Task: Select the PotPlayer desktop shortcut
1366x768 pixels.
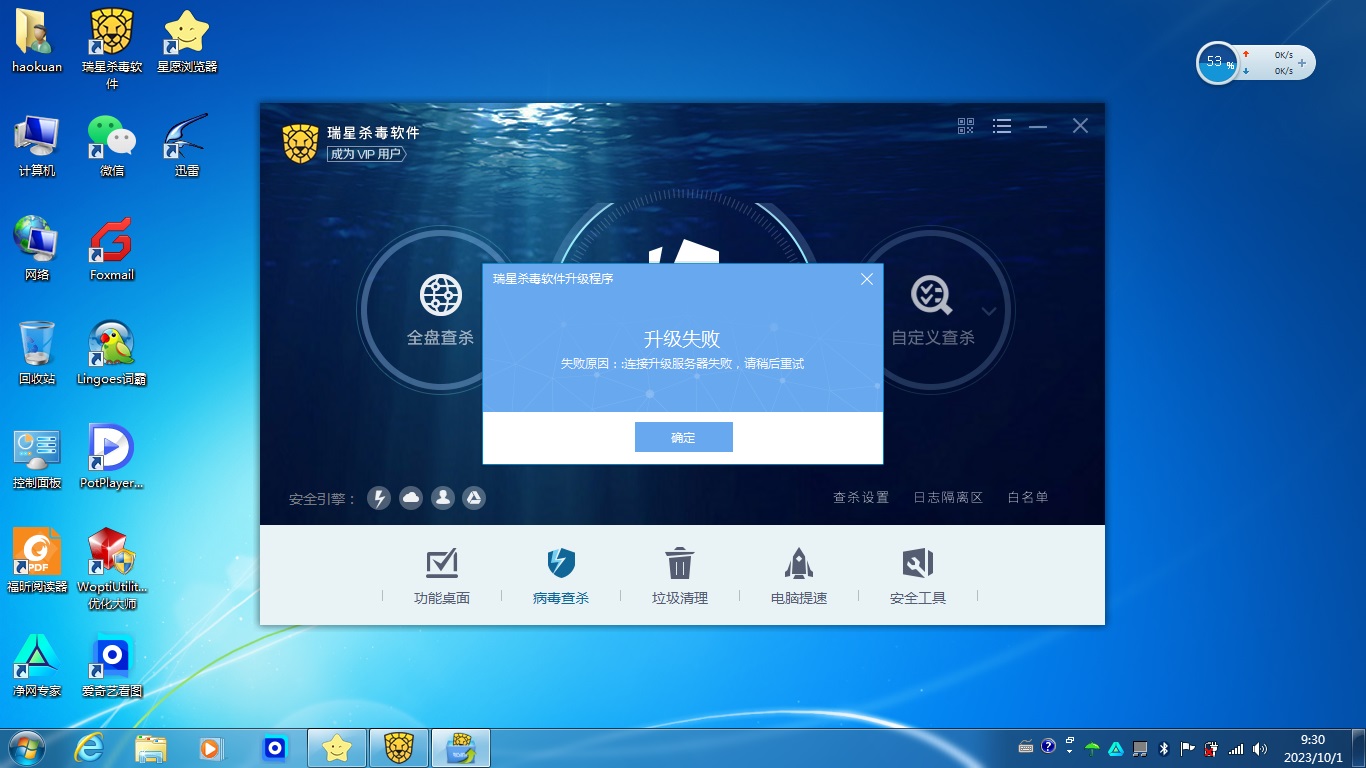Action: [x=112, y=457]
